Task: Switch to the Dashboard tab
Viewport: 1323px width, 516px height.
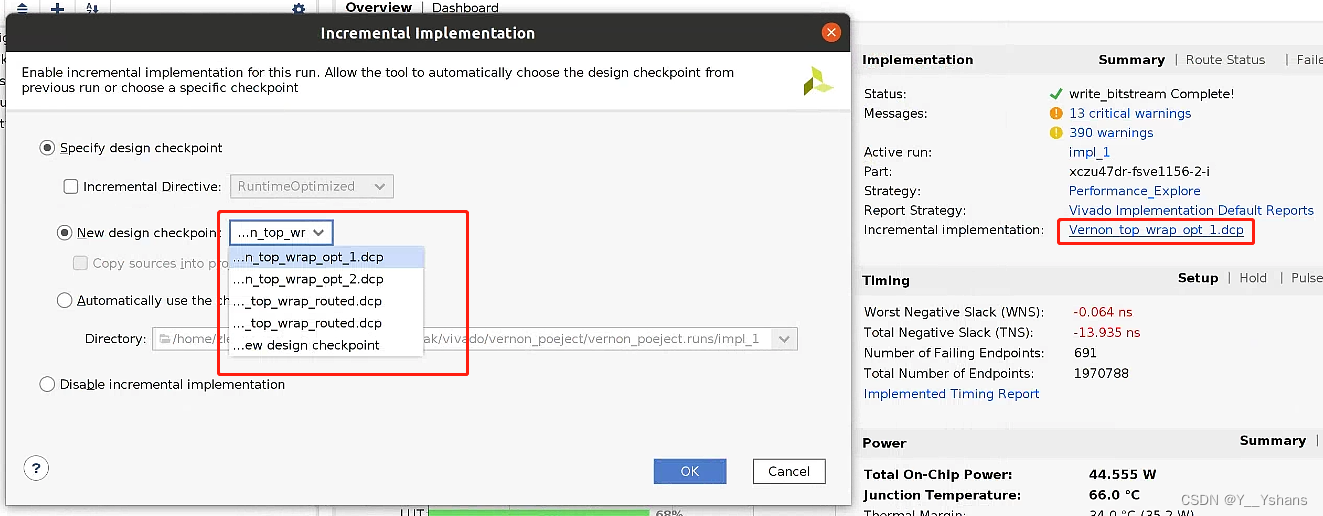Action: 465,8
